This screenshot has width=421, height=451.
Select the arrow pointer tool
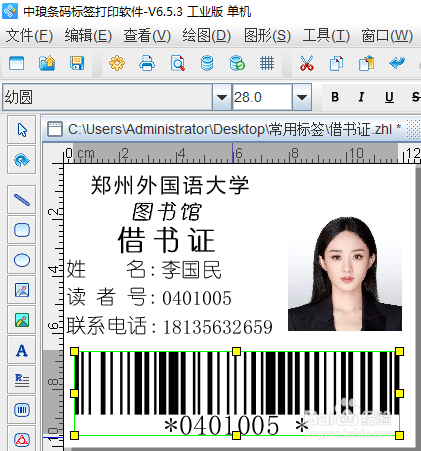pos(22,130)
